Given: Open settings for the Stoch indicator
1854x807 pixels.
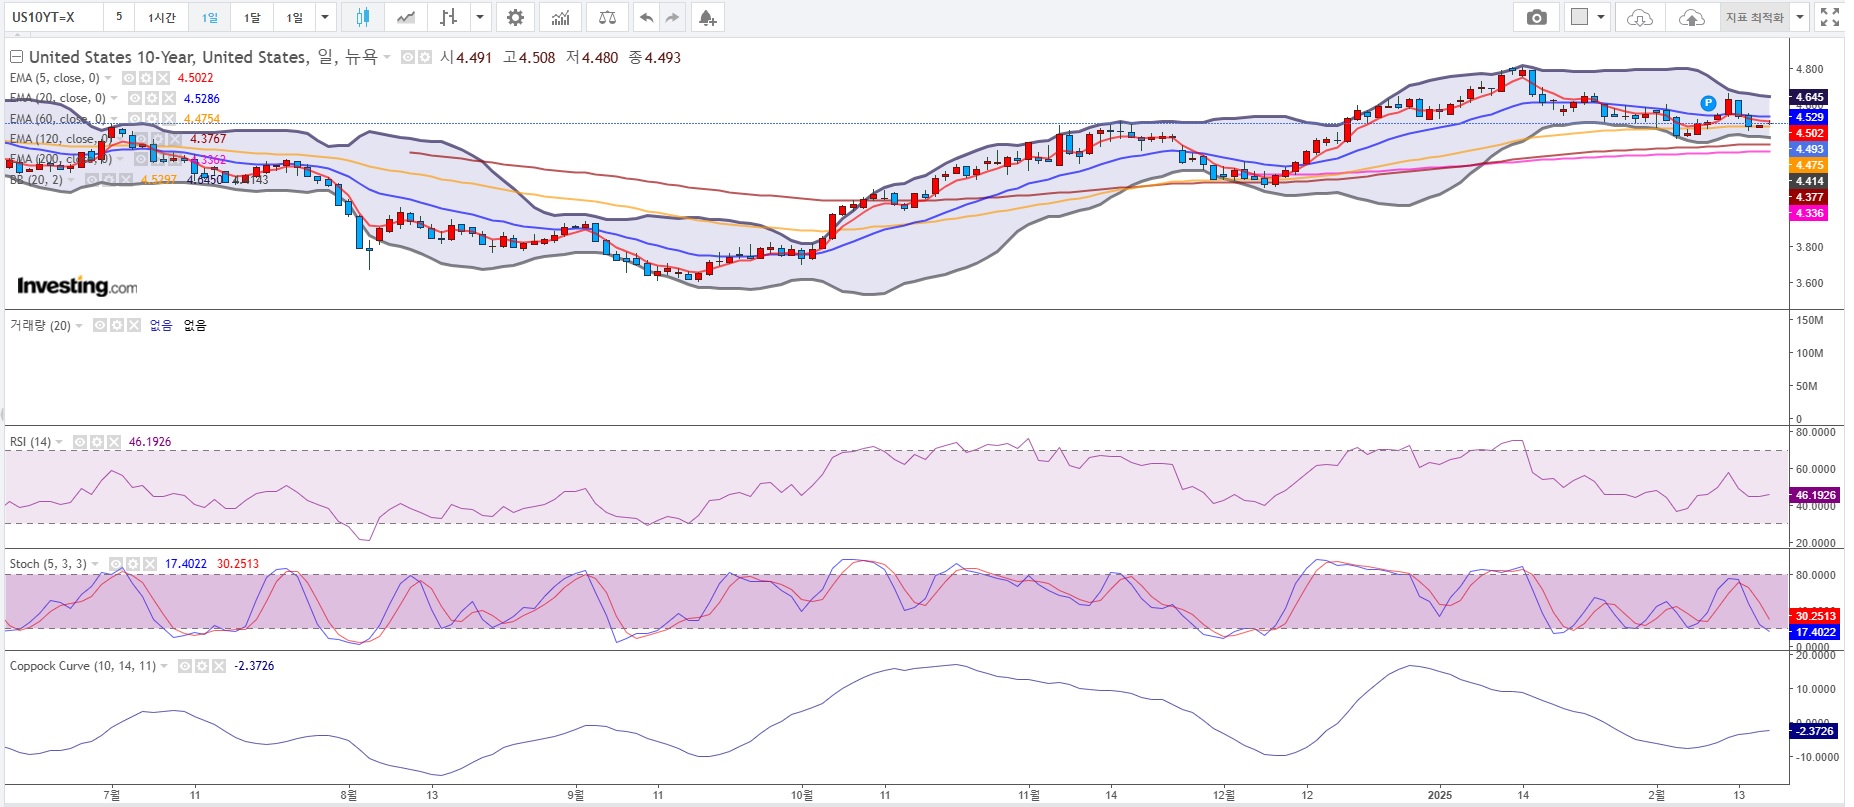Looking at the screenshot, I should coord(133,564).
